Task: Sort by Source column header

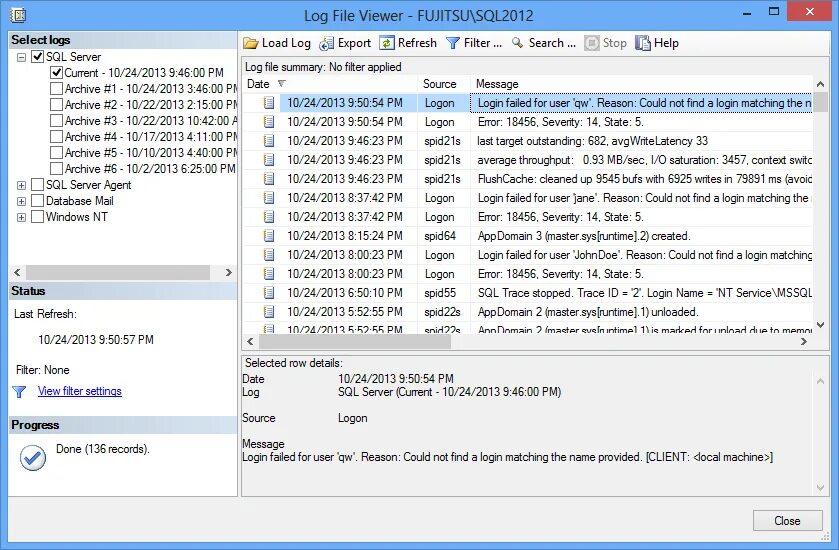Action: tap(443, 84)
